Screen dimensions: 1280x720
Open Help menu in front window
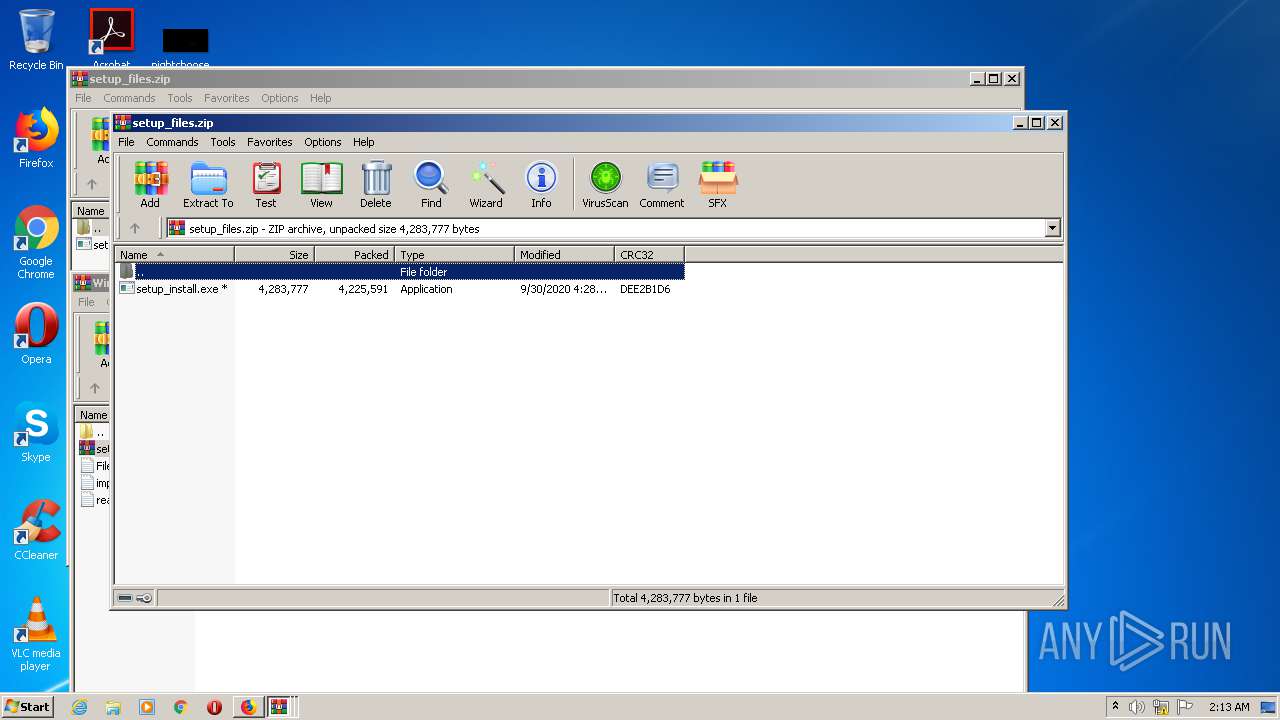364,142
